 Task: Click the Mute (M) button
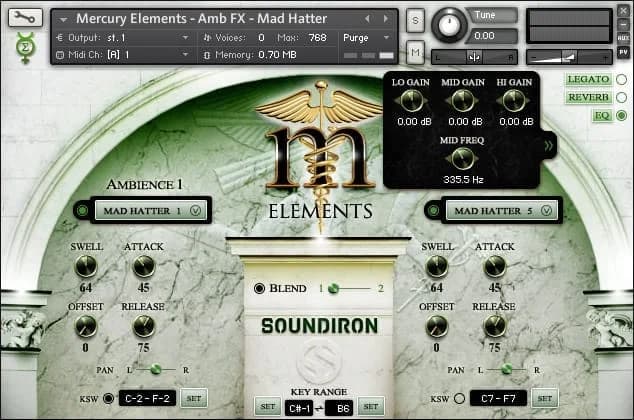[x=415, y=52]
